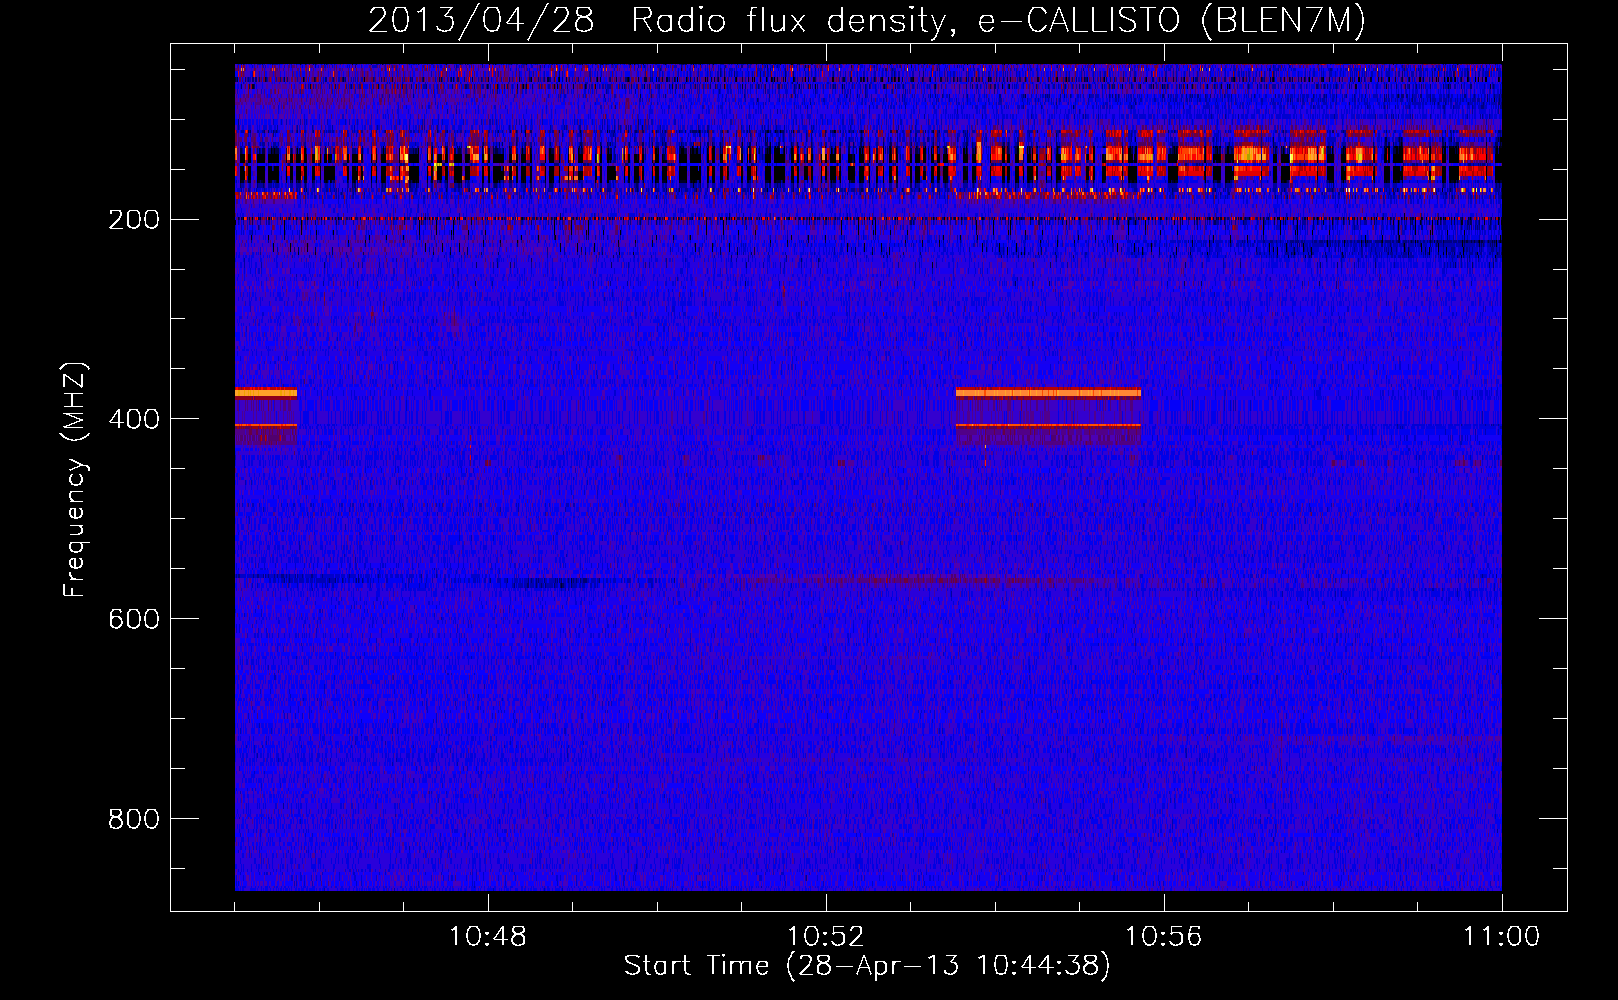Image resolution: width=1618 pixels, height=1000 pixels.
Task: Click the 10:48 time tick label
Action: click(487, 937)
